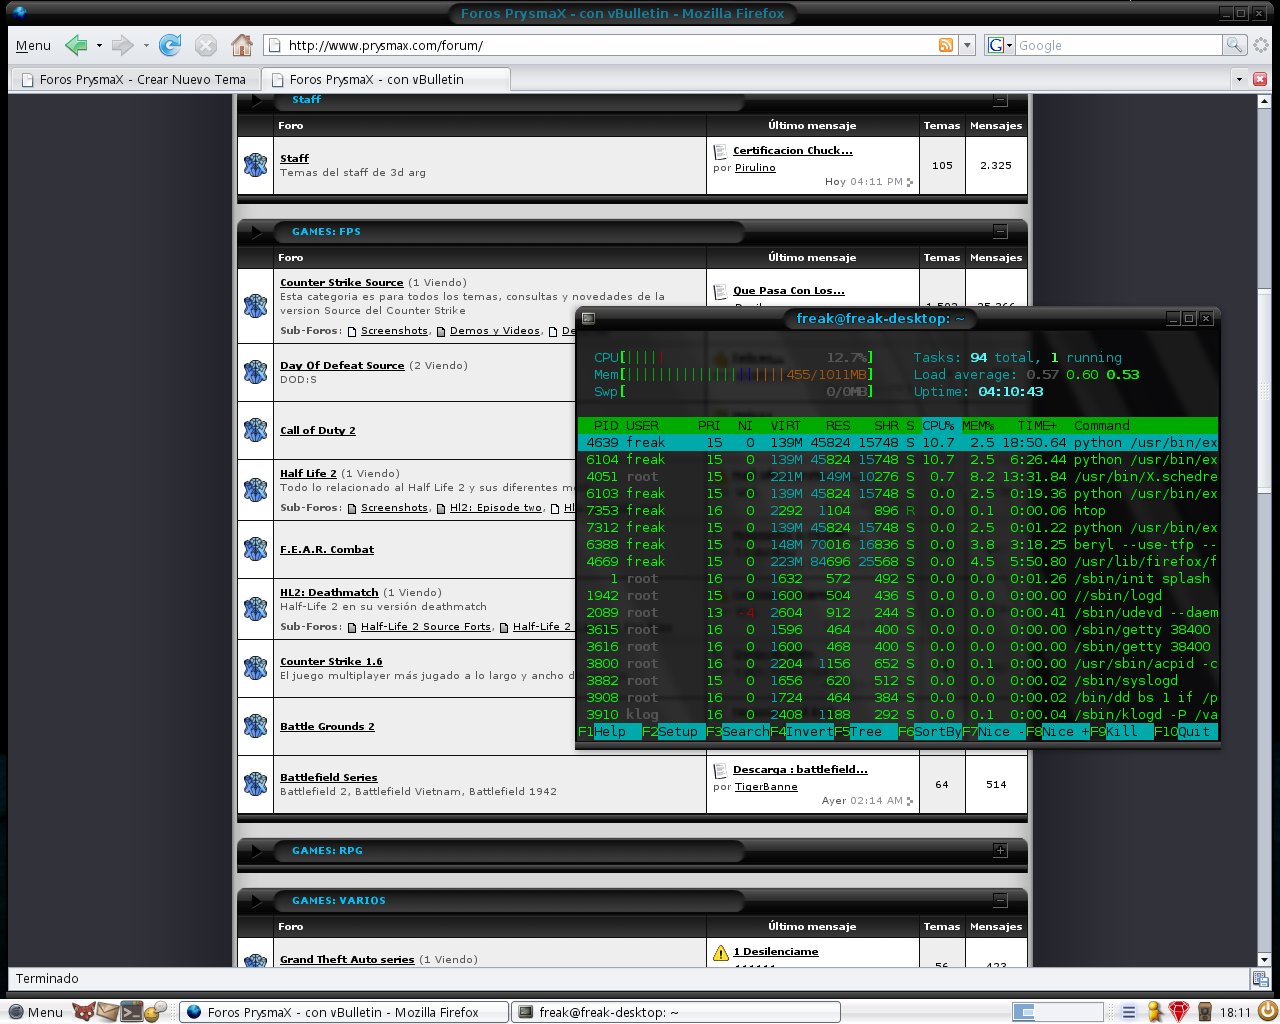The image size is (1280, 1024).
Task: Open Certificacion Chuck last message link
Action: click(x=793, y=150)
